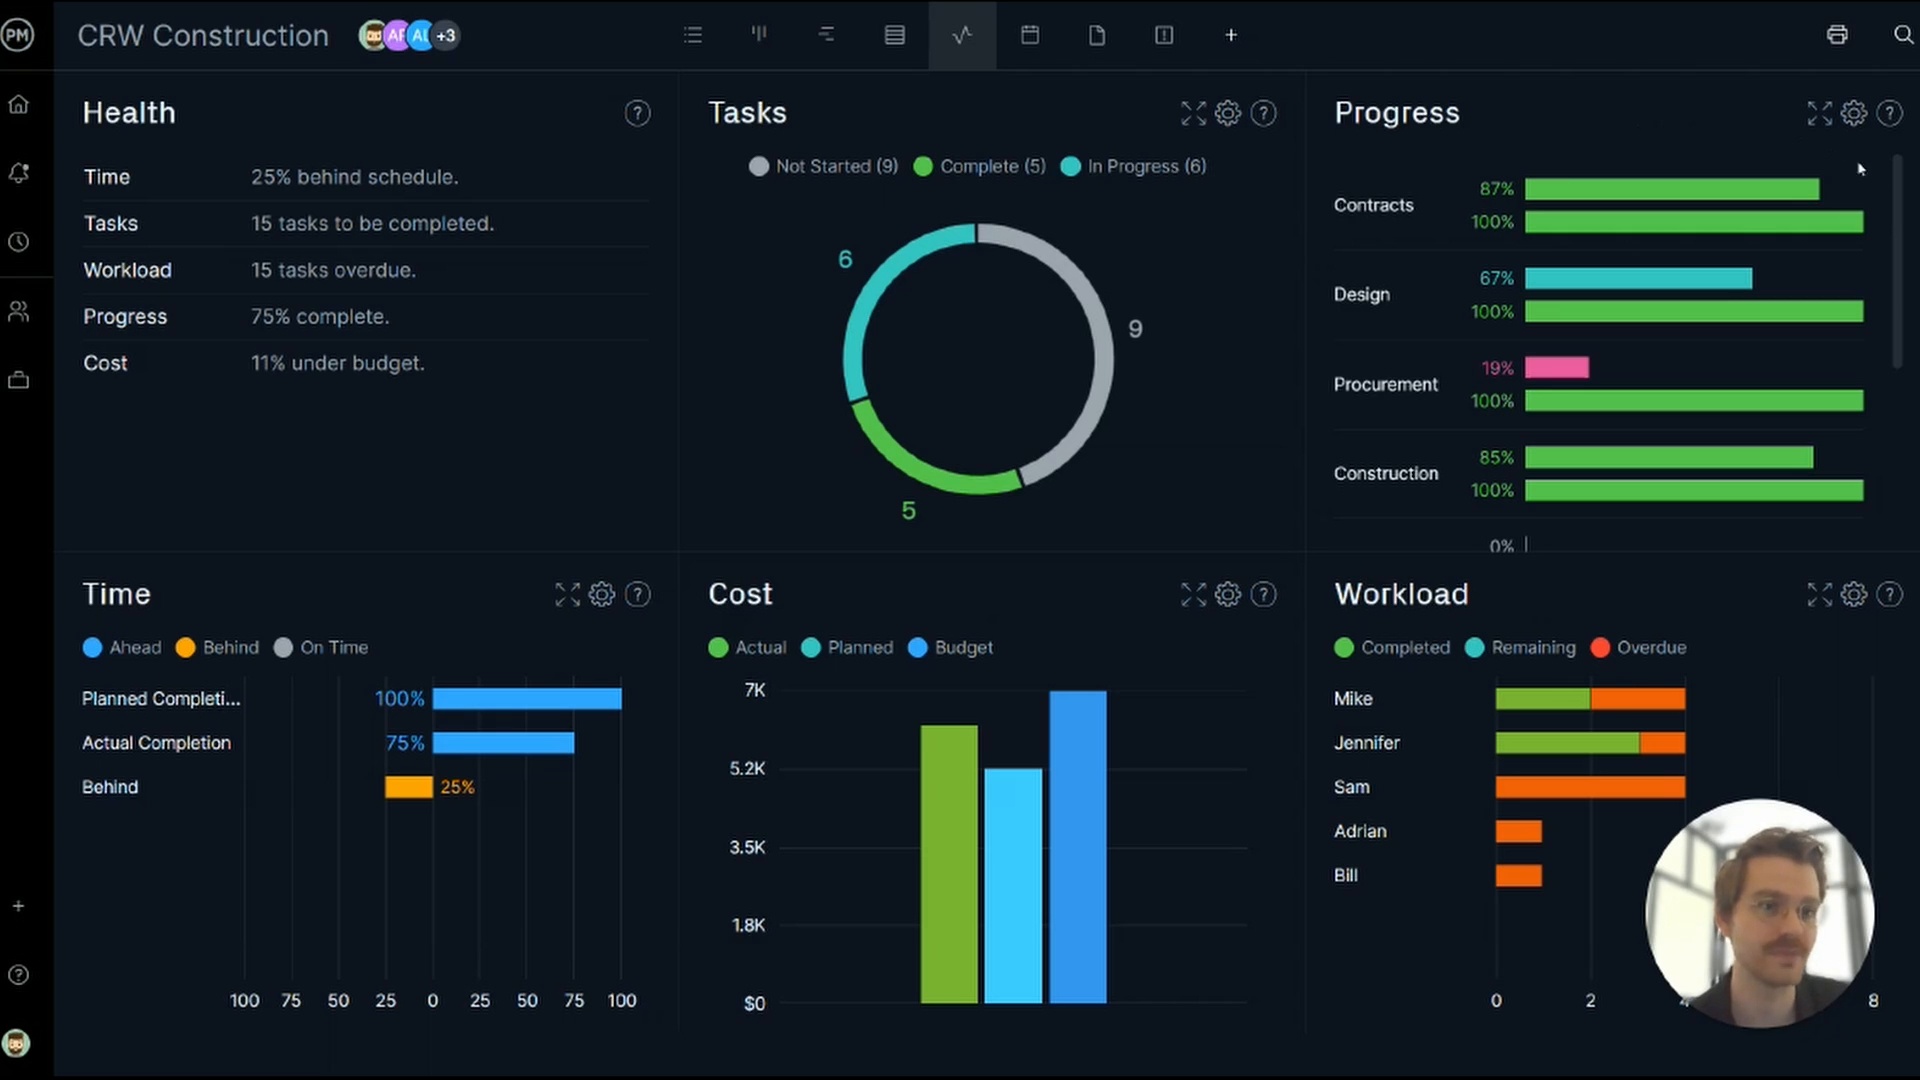The height and width of the screenshot is (1080, 1920).
Task: Select '15 tasks overdue.' workload text
Action: 333,270
